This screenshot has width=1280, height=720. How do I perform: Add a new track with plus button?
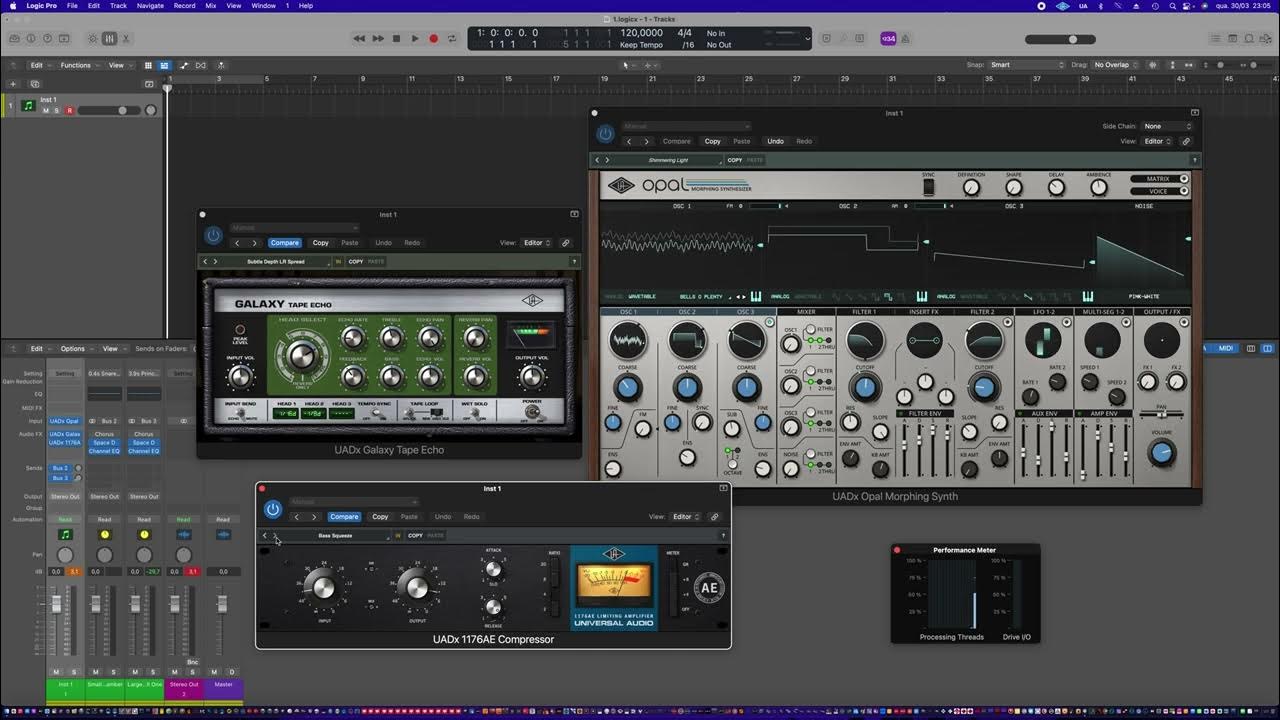13,84
